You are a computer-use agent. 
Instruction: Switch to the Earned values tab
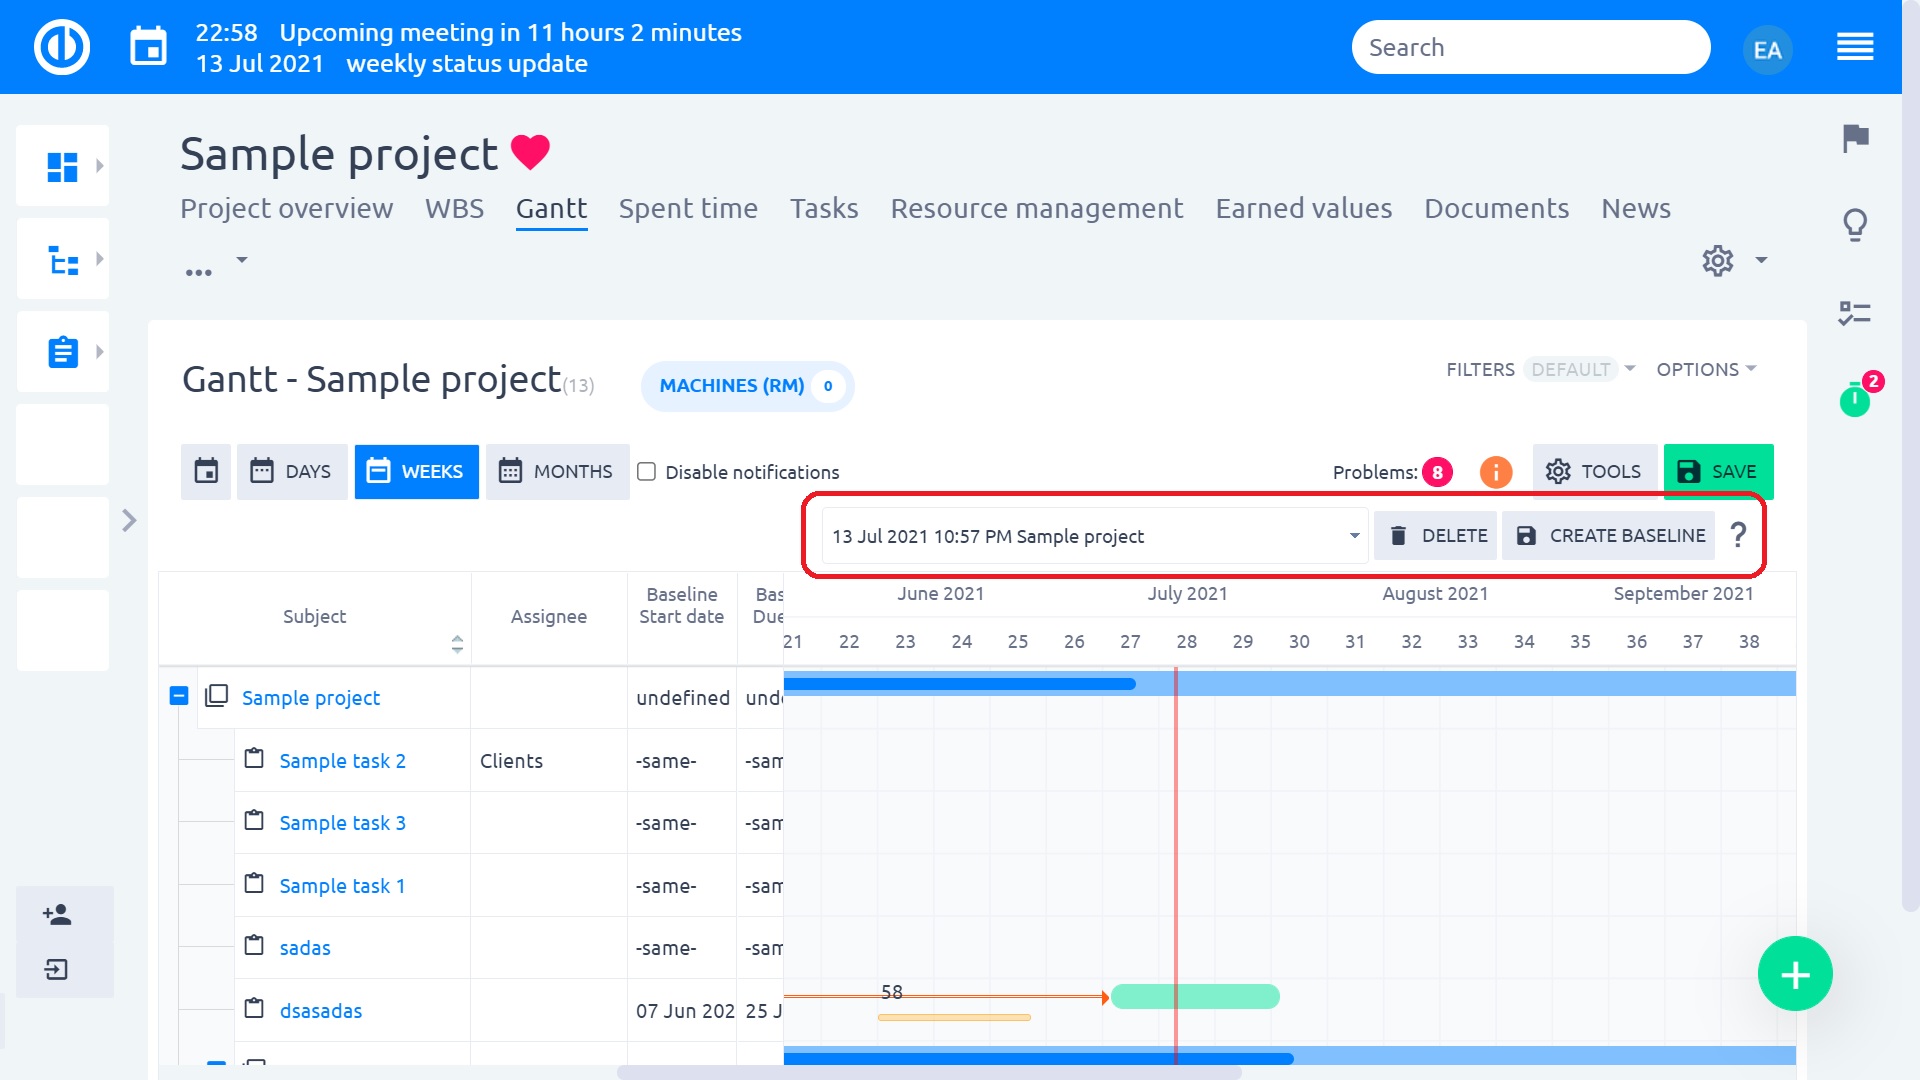1303,208
